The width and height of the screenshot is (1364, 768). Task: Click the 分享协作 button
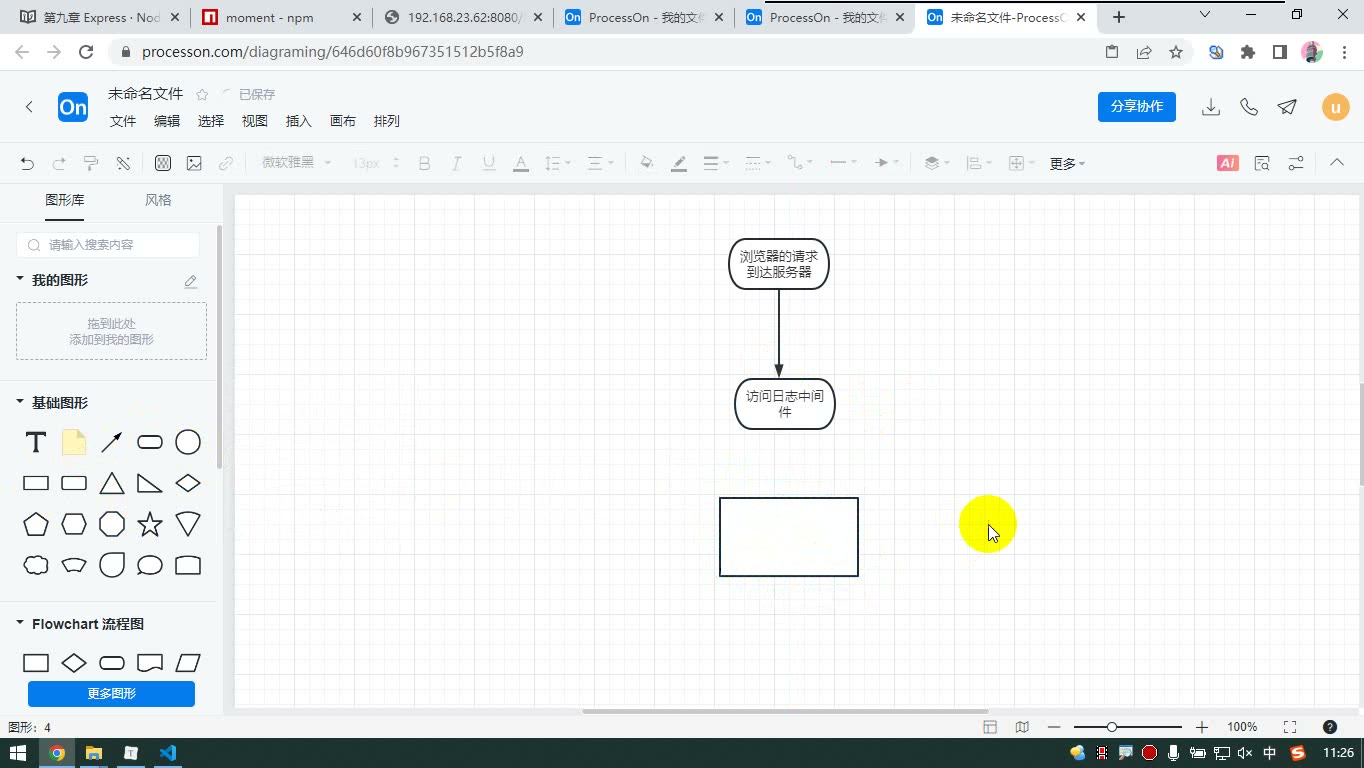(1137, 107)
